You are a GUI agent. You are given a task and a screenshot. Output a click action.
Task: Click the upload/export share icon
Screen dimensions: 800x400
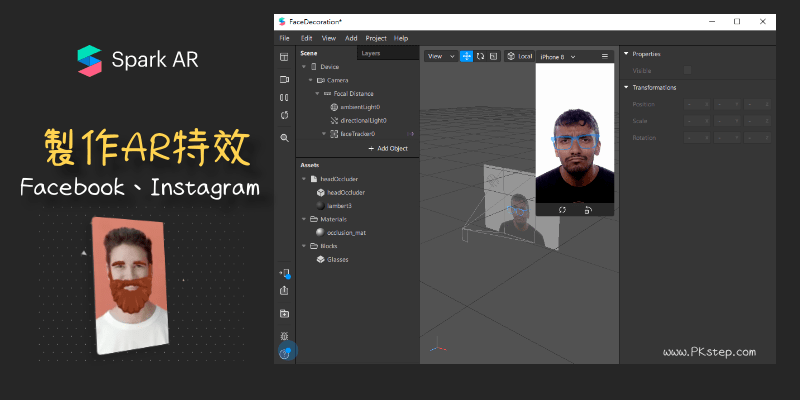tap(284, 290)
